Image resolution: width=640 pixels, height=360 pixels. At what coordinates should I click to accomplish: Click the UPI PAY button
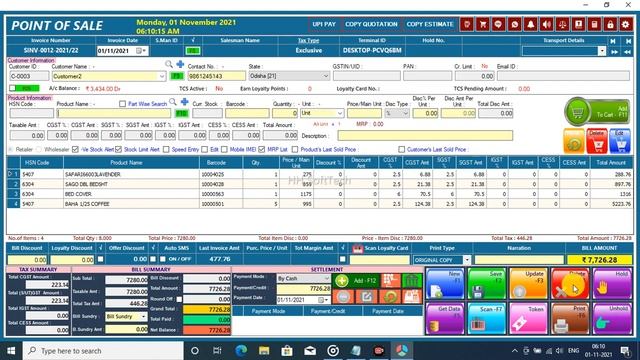pyautogui.click(x=324, y=24)
